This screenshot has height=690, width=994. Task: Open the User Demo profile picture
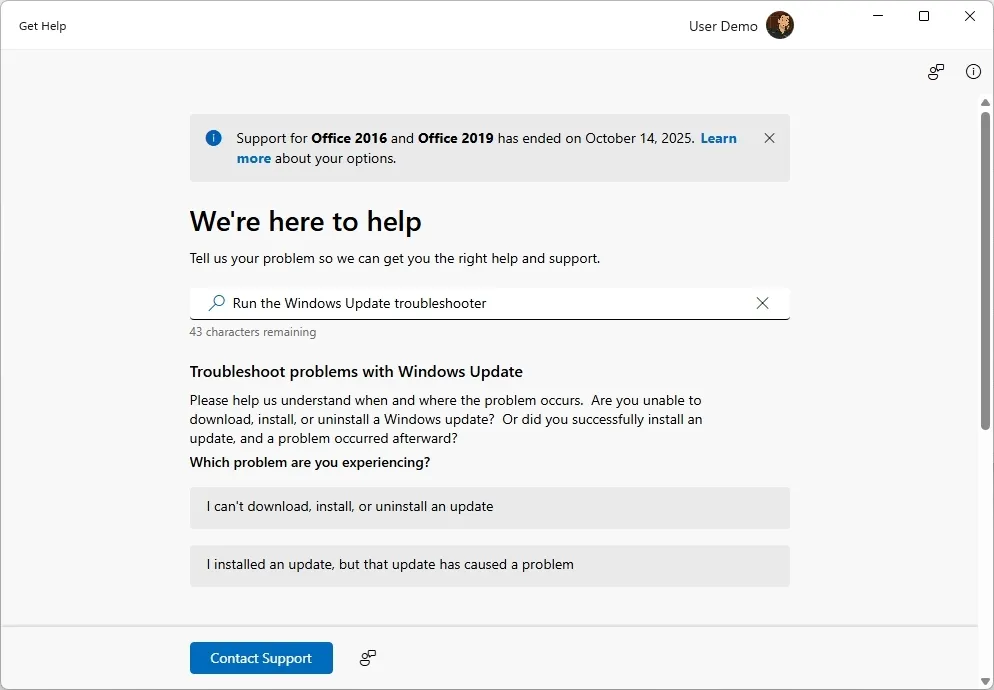tap(779, 25)
